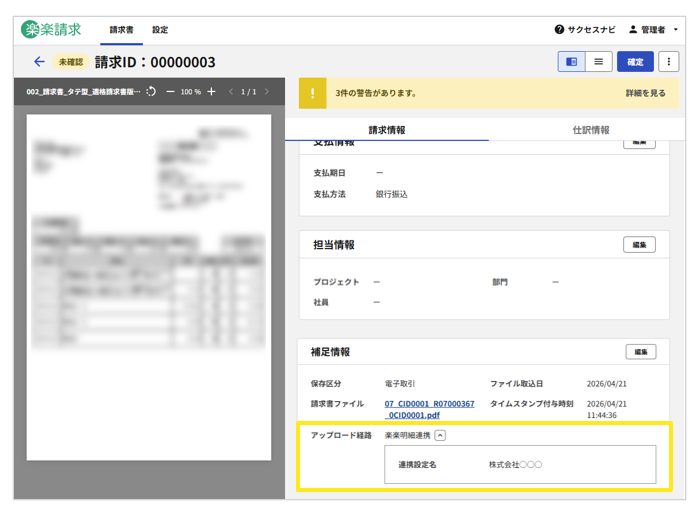695x513 pixels.
Task: Click the 電子取引 storage category value
Action: 400,384
